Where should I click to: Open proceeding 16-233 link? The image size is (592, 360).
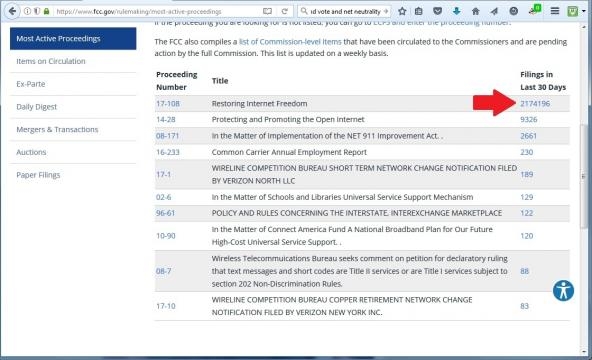168,152
